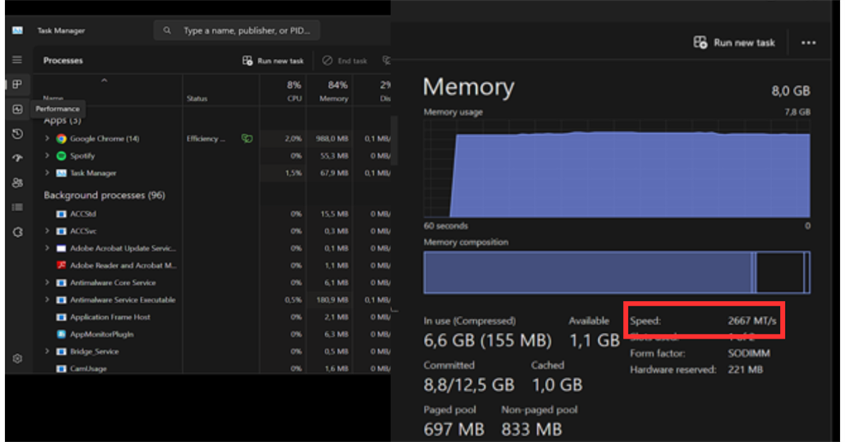The width and height of the screenshot is (845, 442).
Task: Click the Task Manager app icon in title bar
Action: click(17, 31)
